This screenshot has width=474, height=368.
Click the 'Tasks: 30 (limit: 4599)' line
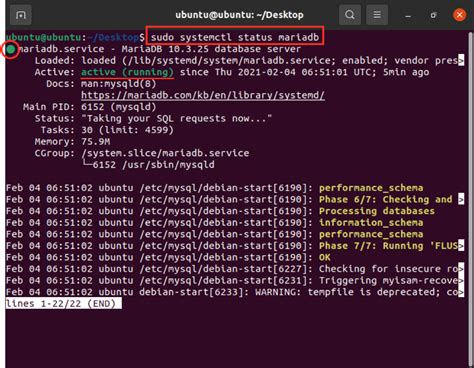click(x=107, y=130)
